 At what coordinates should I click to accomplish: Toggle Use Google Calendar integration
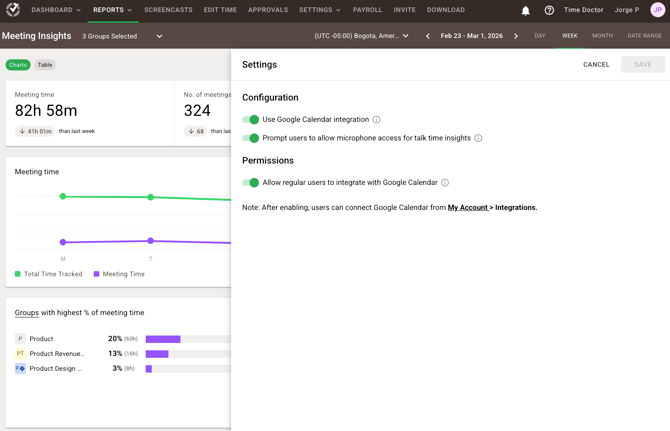(x=251, y=120)
